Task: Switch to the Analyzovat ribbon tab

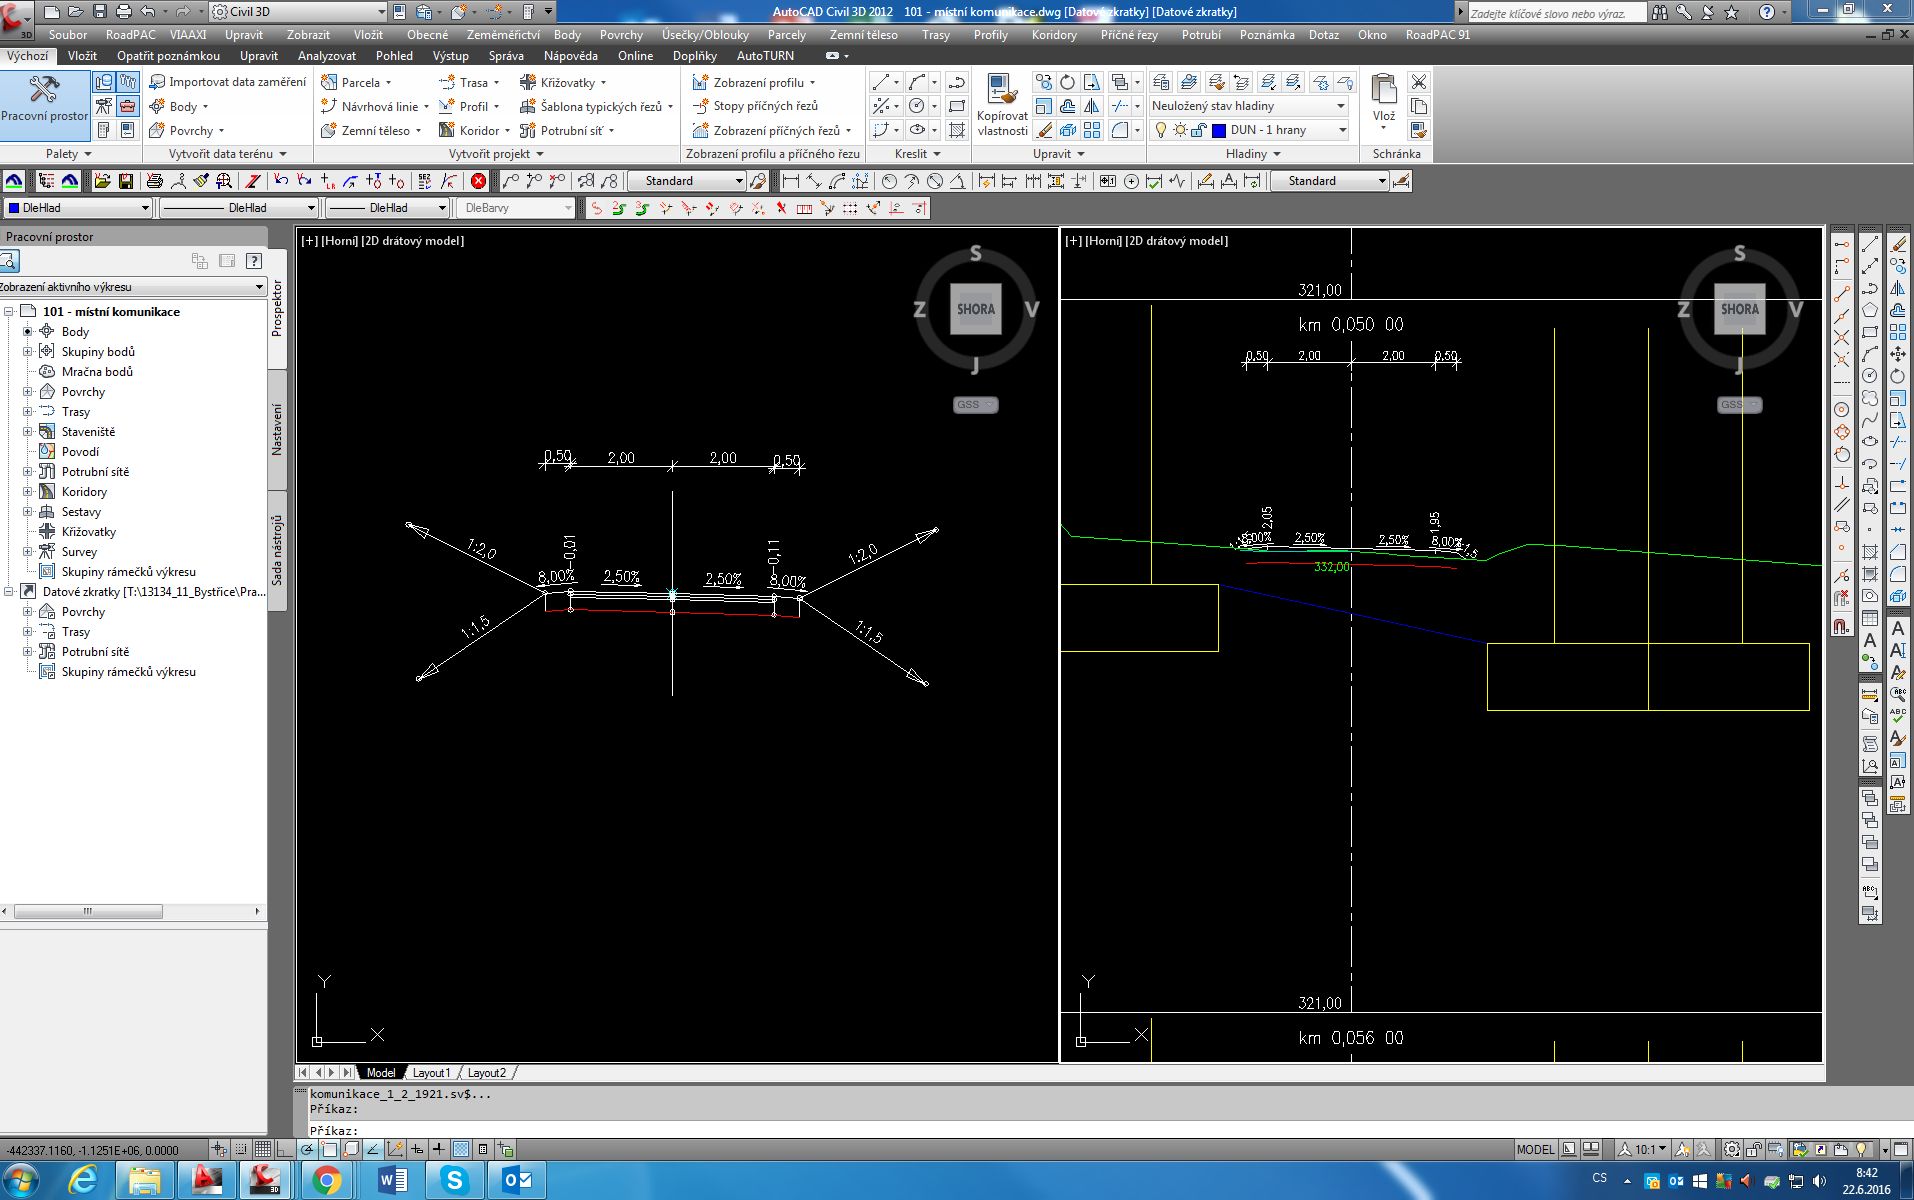Action: click(327, 56)
